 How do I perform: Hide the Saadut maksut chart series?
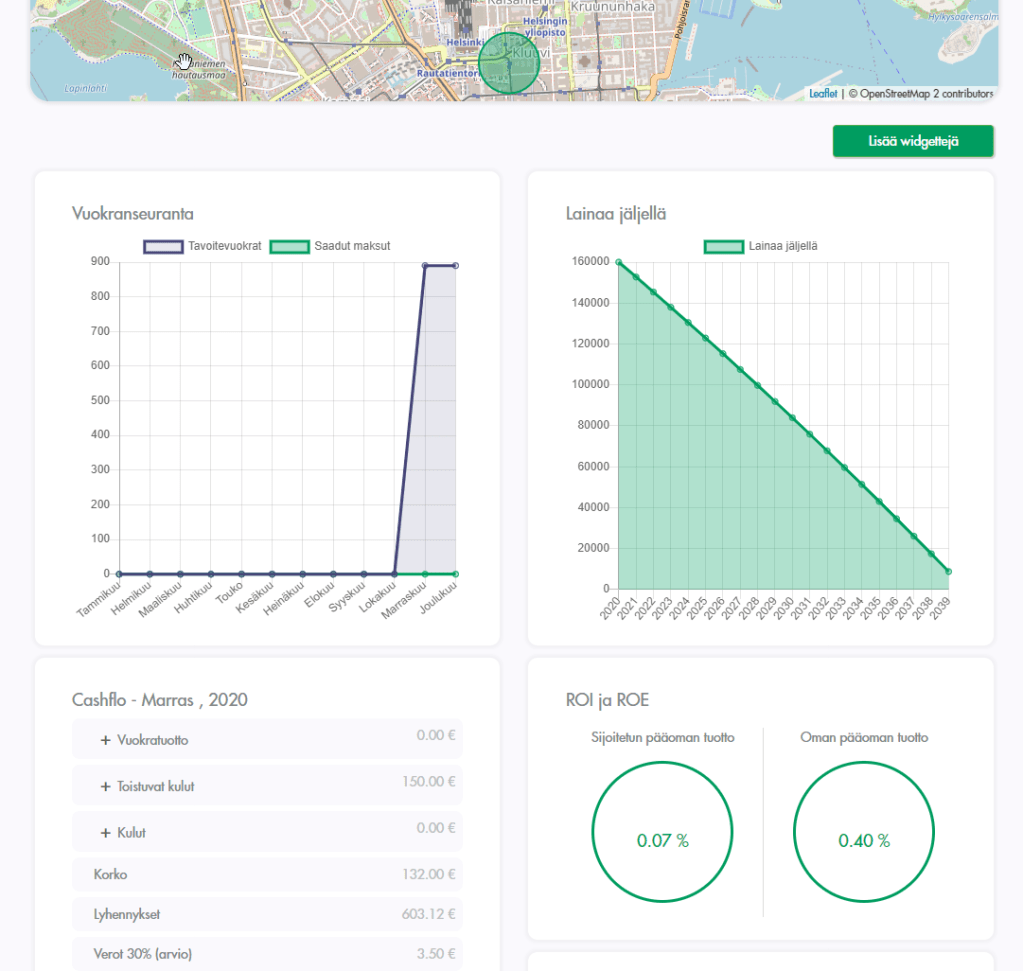coord(330,246)
